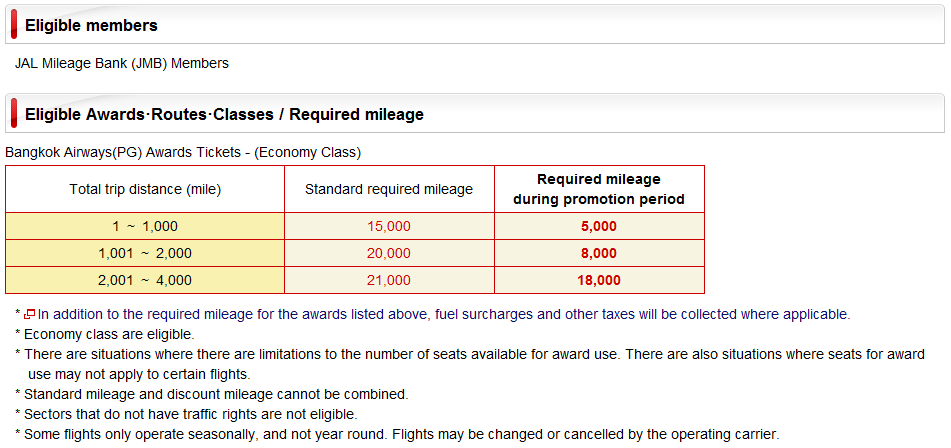The width and height of the screenshot is (951, 448).
Task: Click the red marker beside Eligible Awards heading
Action: pyautogui.click(x=14, y=113)
